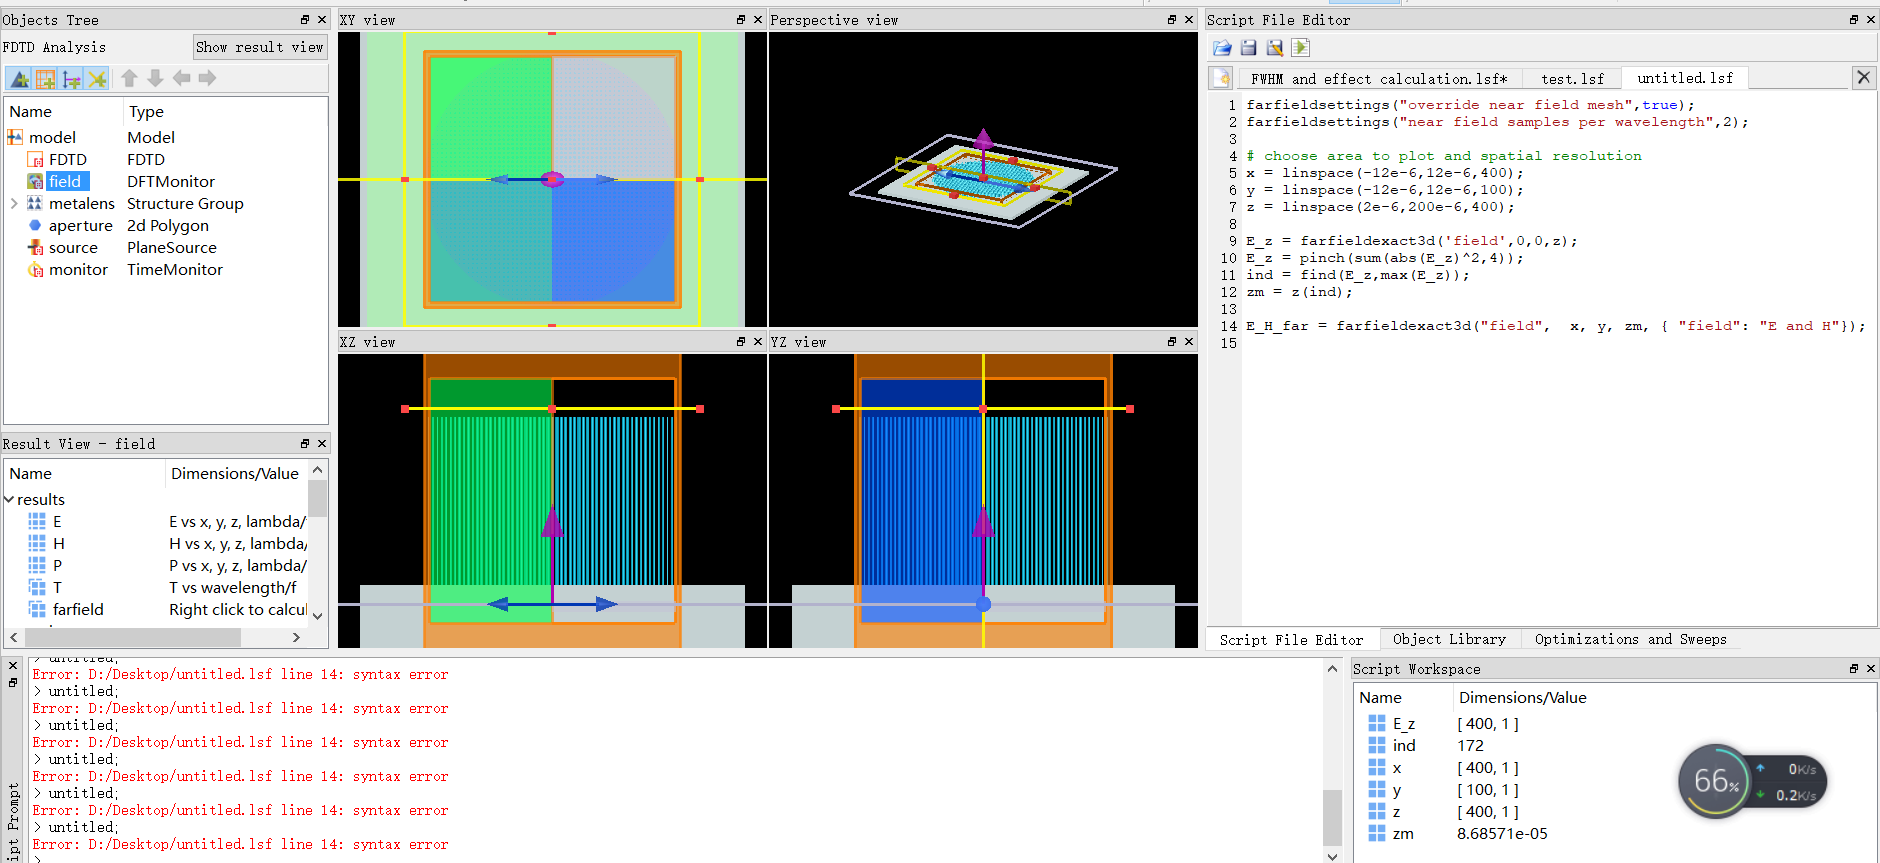Switch to FWHM and effect calculation.lsf tab
1880x863 pixels.
point(1379,79)
